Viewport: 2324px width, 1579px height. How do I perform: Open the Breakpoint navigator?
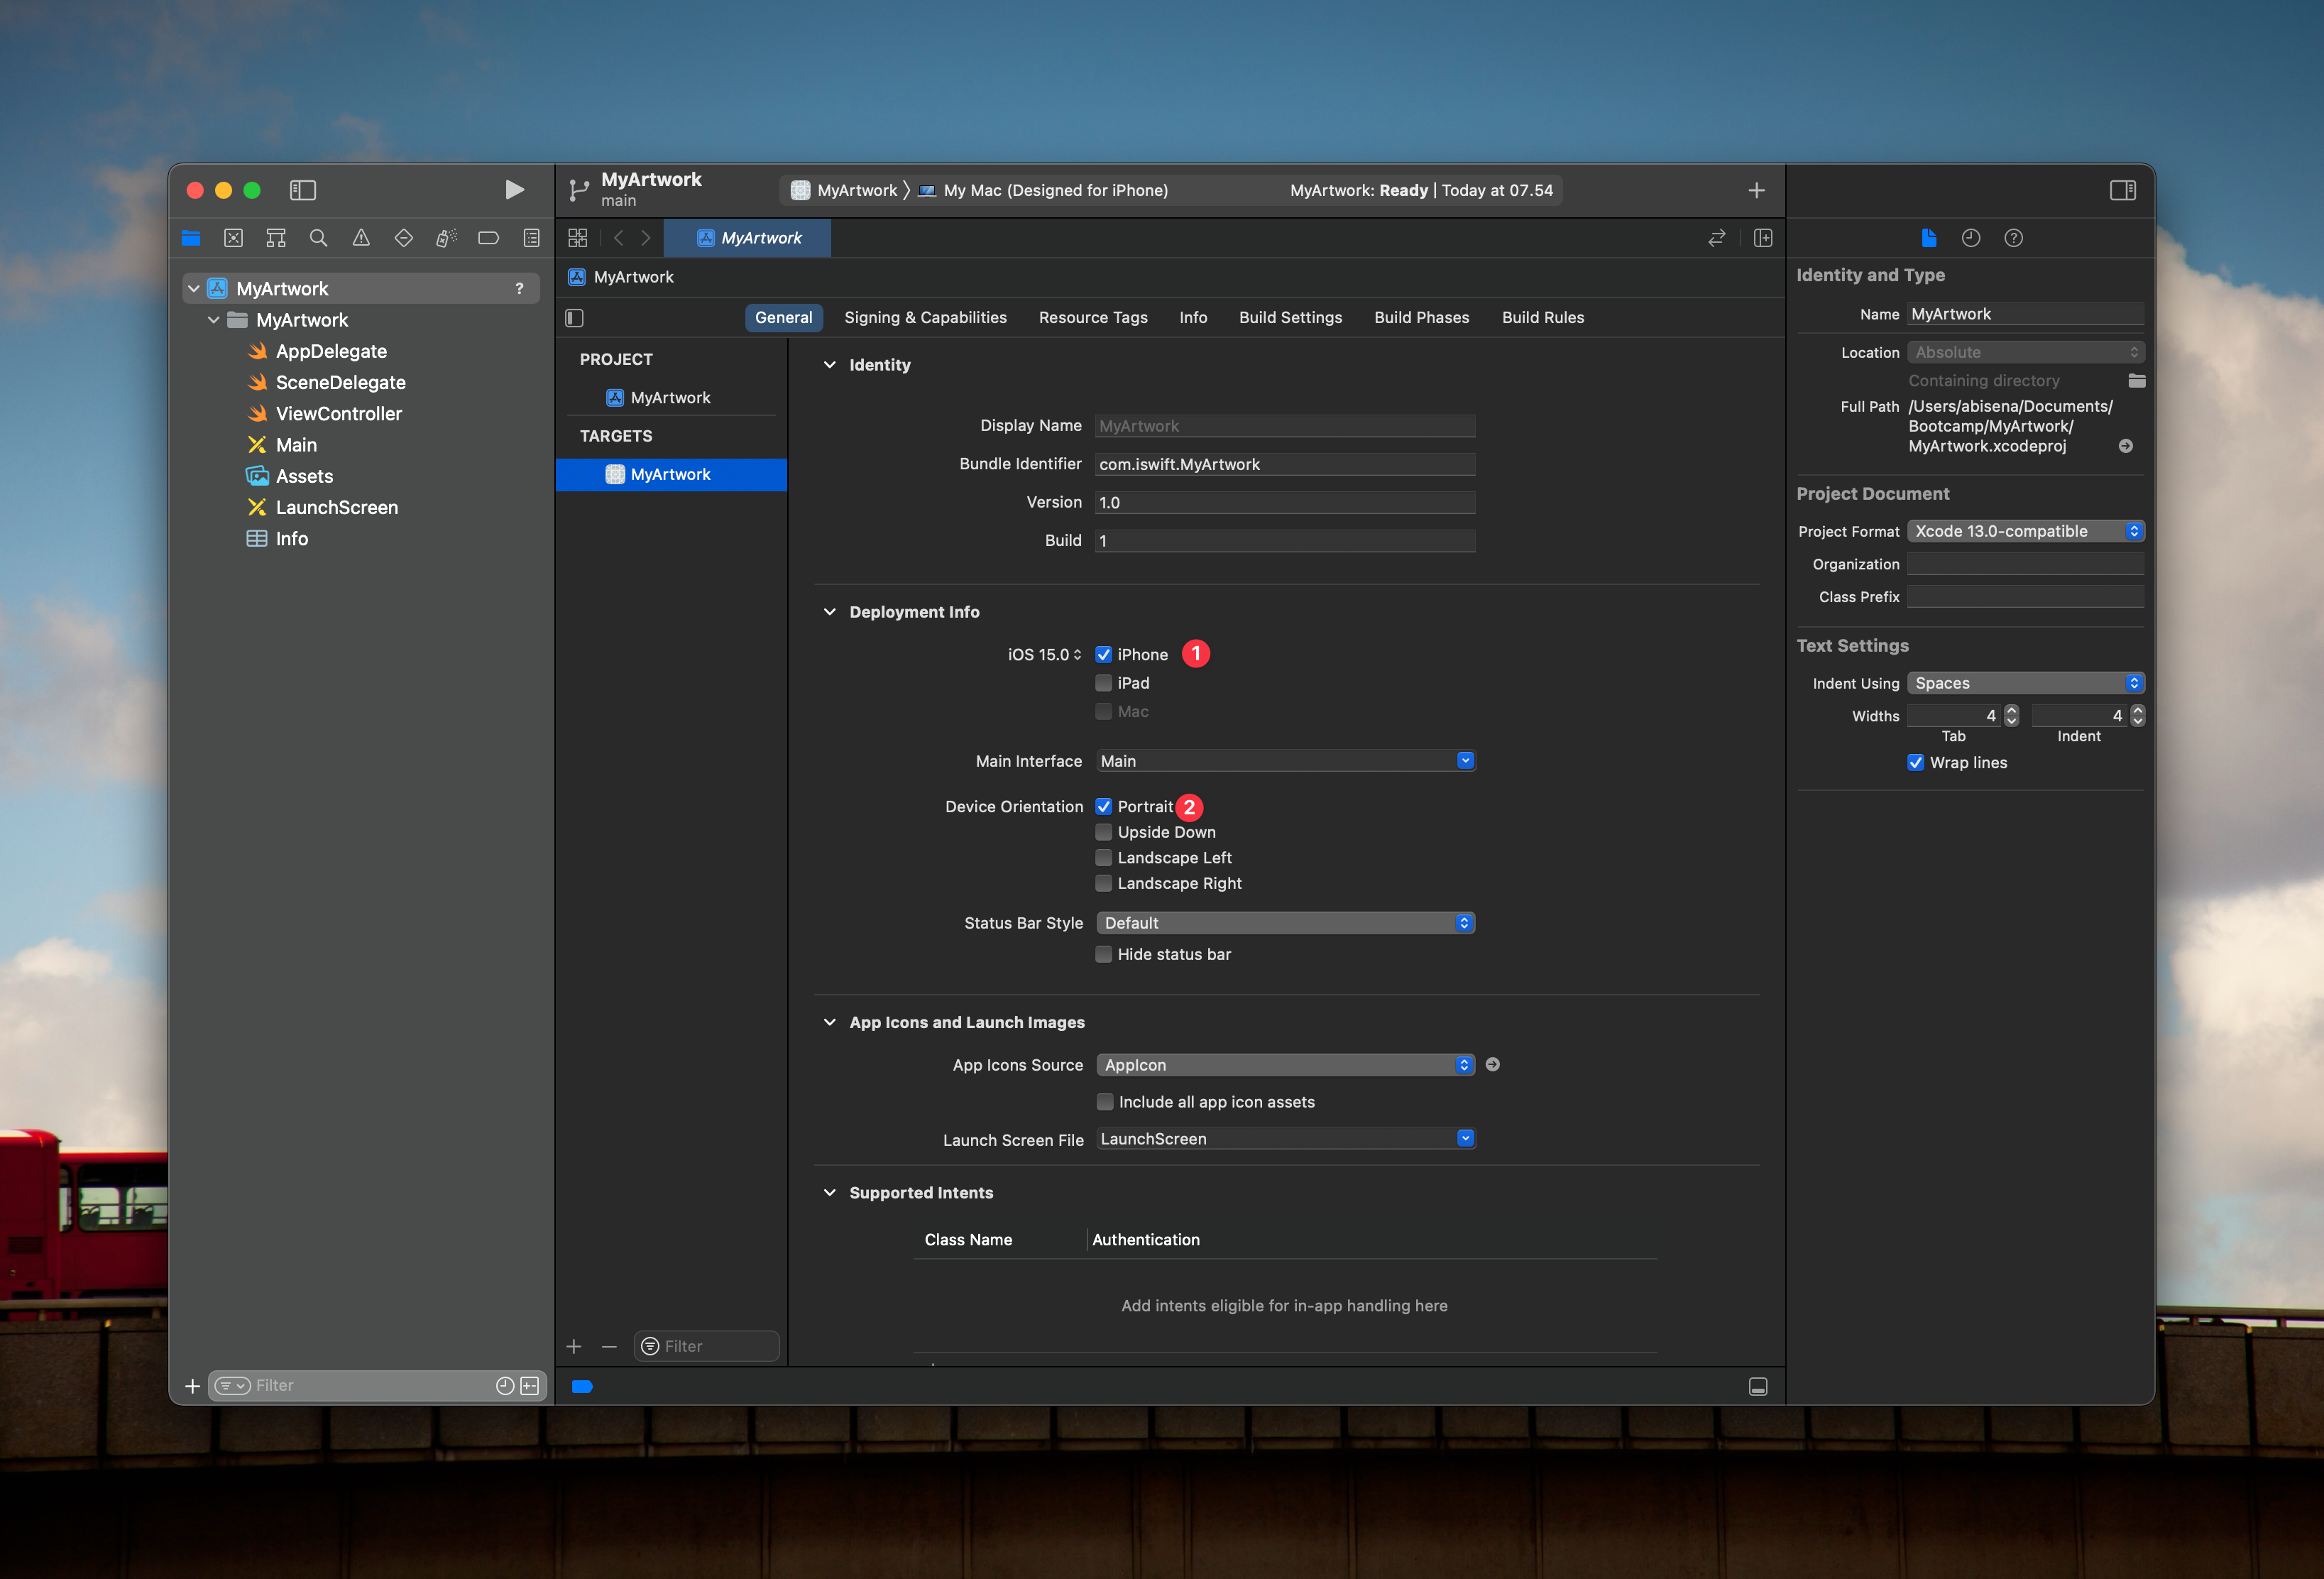(489, 238)
